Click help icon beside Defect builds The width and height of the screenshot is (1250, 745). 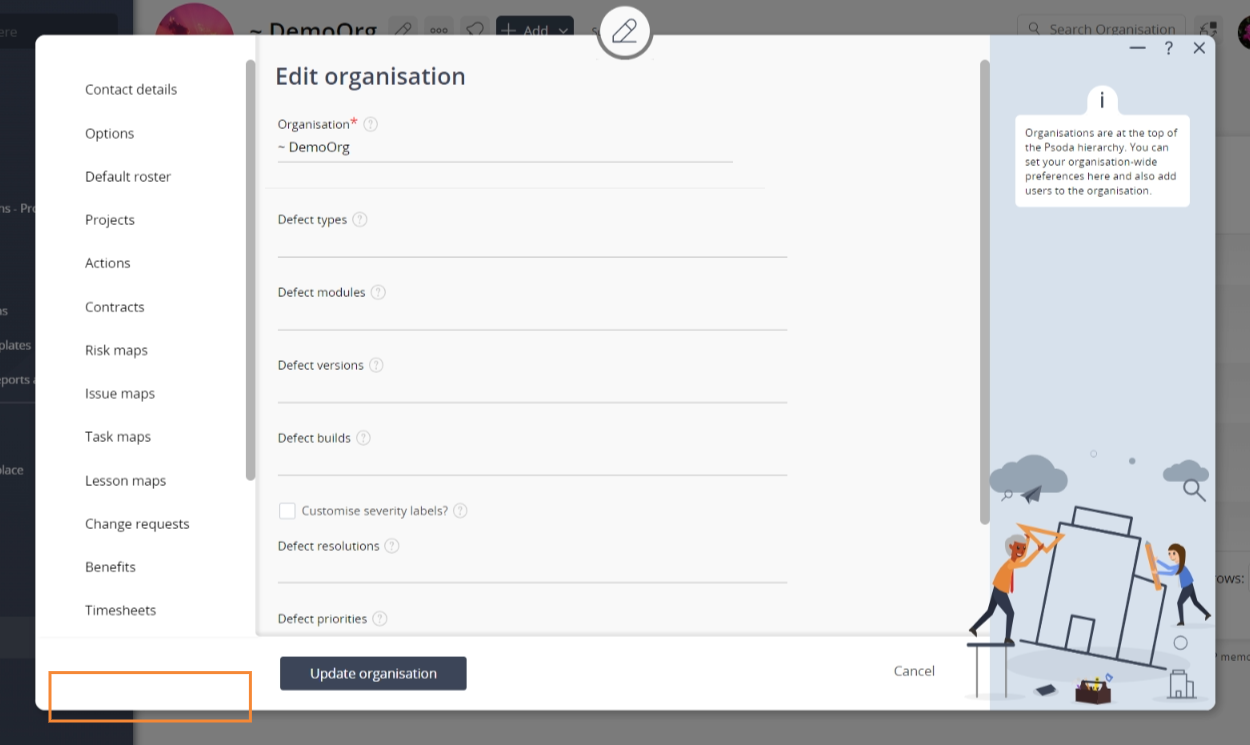(363, 438)
